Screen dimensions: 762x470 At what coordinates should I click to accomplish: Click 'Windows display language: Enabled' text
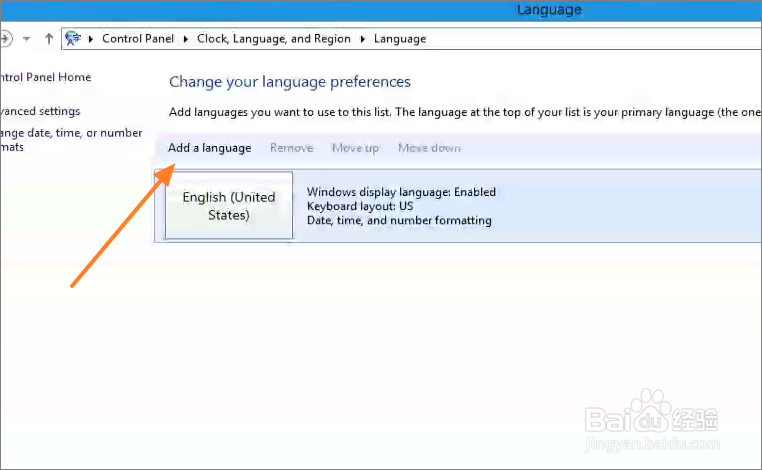[401, 192]
